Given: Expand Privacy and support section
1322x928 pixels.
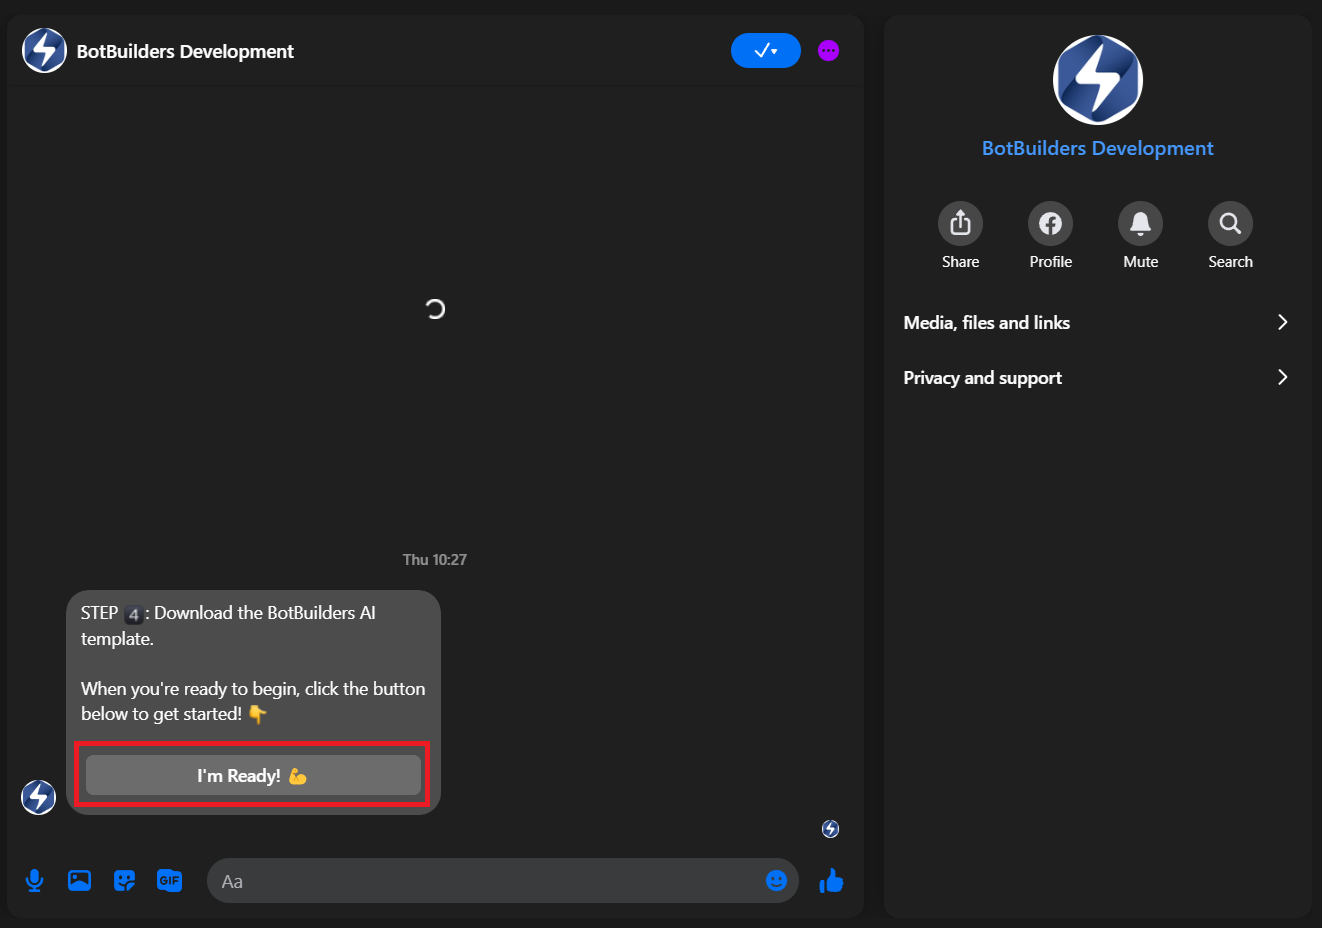Looking at the screenshot, I should 1097,377.
